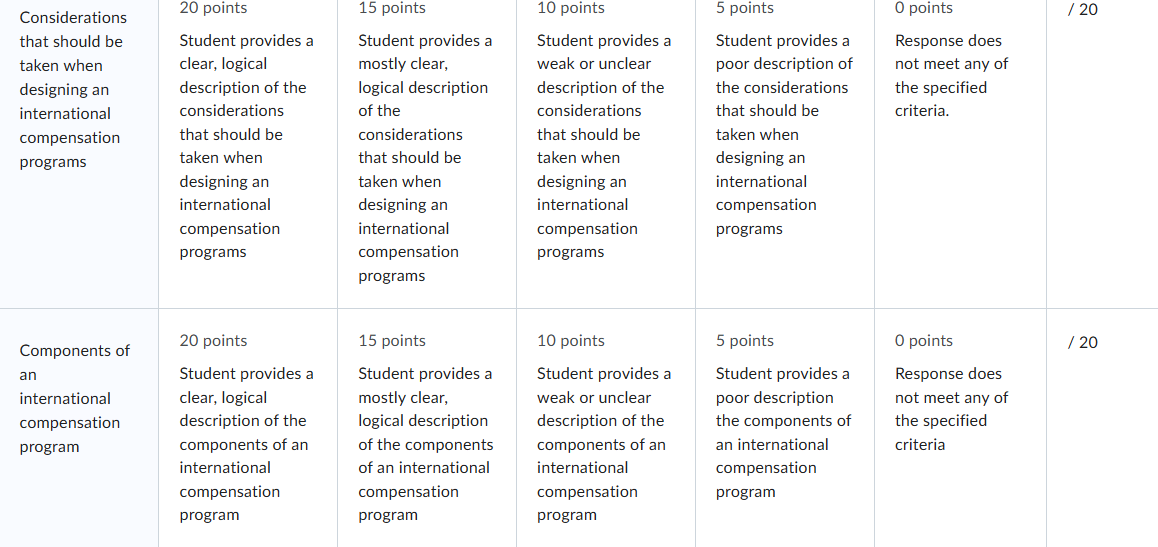The width and height of the screenshot is (1158, 547).
Task: Select the 0 points rating for Considerations criterion
Action: point(960,154)
